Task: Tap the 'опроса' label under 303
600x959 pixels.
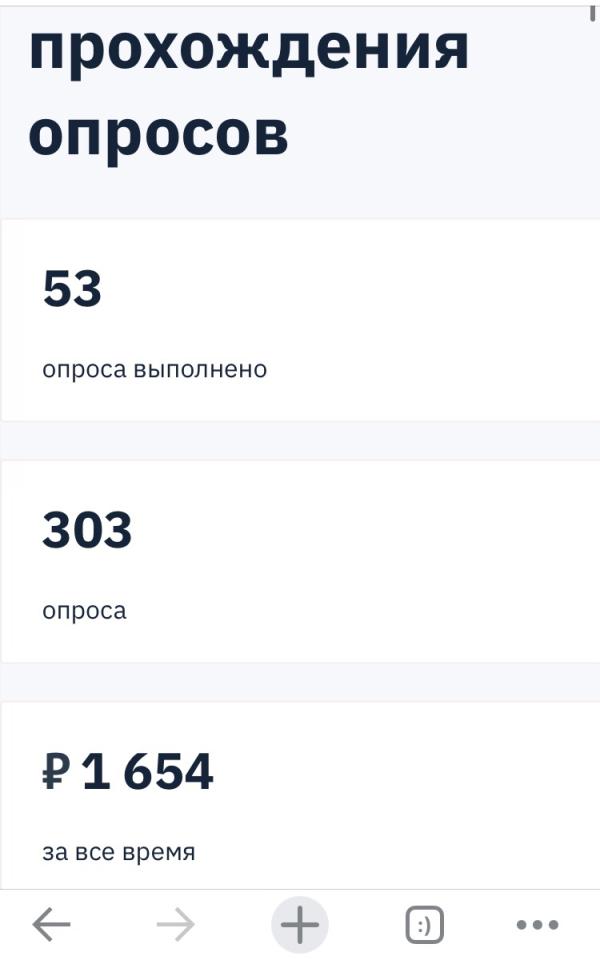Action: 84,611
